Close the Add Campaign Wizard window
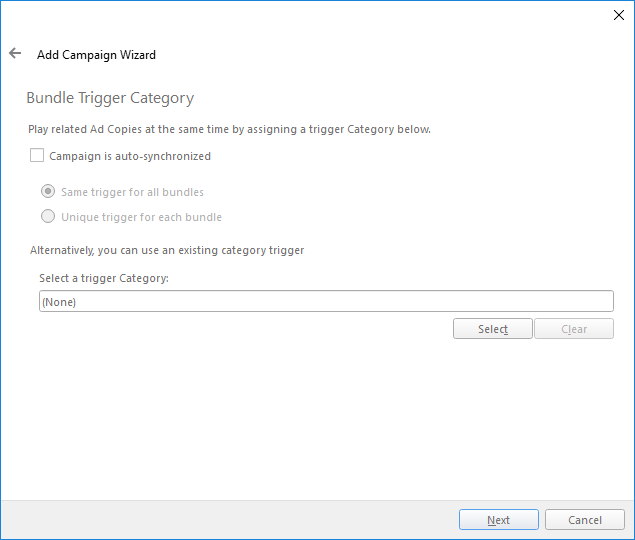This screenshot has height=540, width=635. 618,15
